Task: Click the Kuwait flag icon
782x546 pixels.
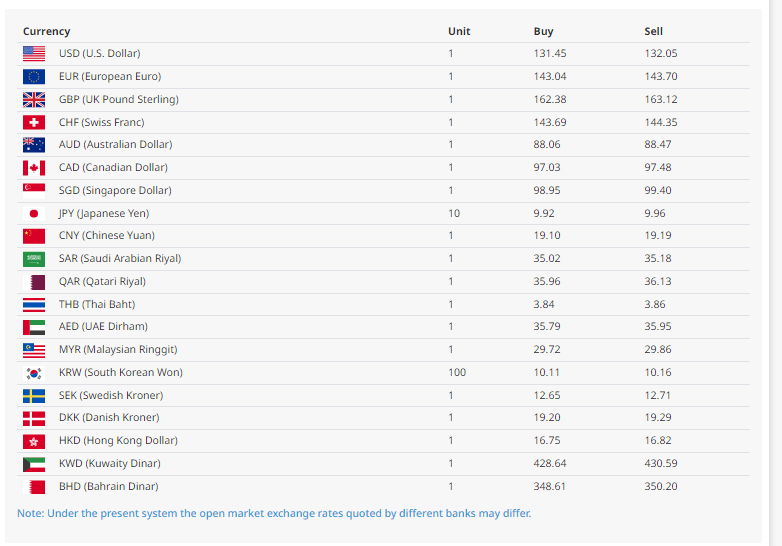Action: (x=34, y=464)
